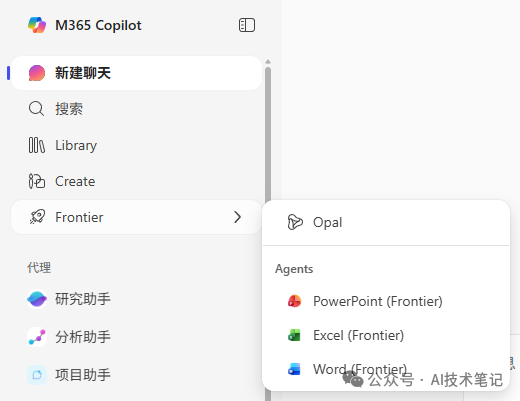Image resolution: width=520 pixels, height=401 pixels.
Task: Select the Opal text label
Action: (327, 222)
